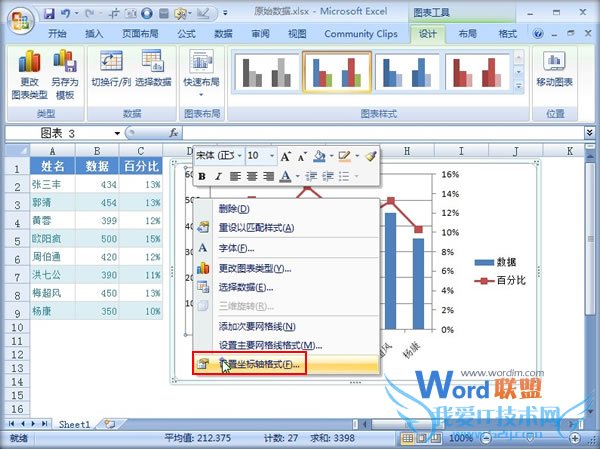Save chart as template
600x449 pixels.
[65, 75]
